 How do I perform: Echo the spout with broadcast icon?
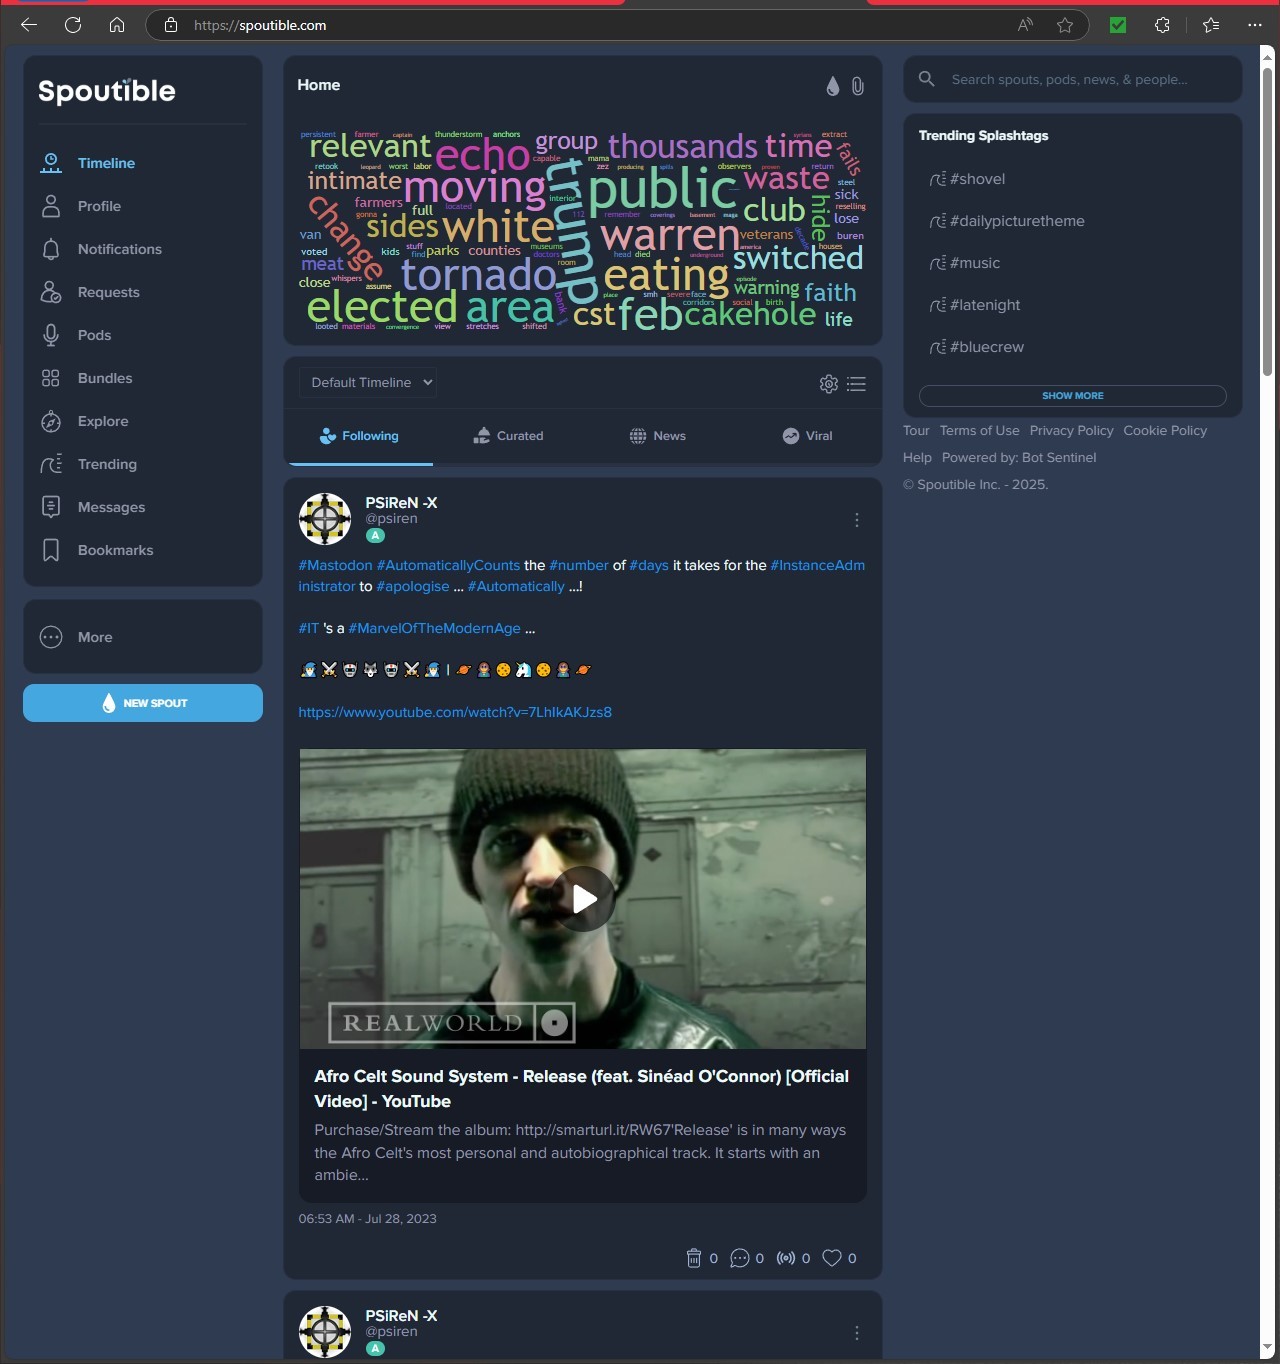[787, 1258]
